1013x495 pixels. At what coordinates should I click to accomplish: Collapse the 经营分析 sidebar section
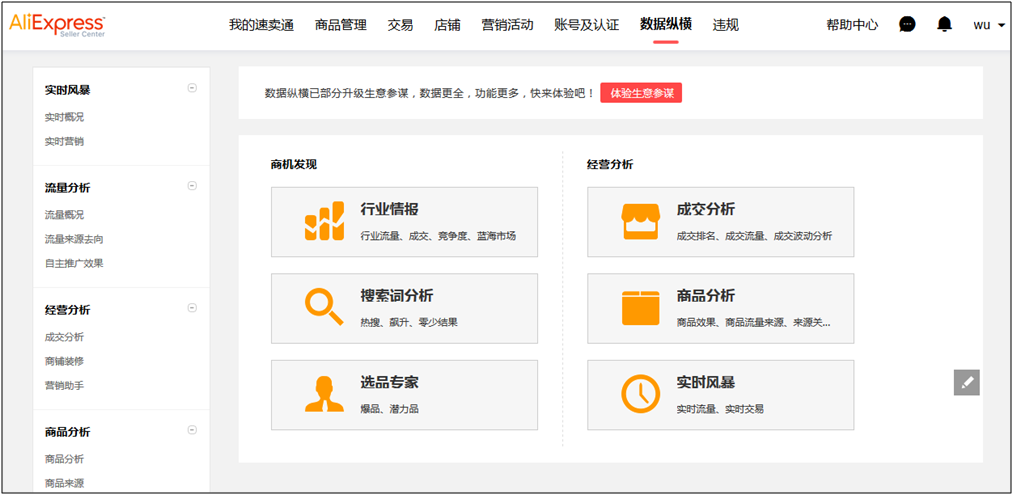click(192, 308)
